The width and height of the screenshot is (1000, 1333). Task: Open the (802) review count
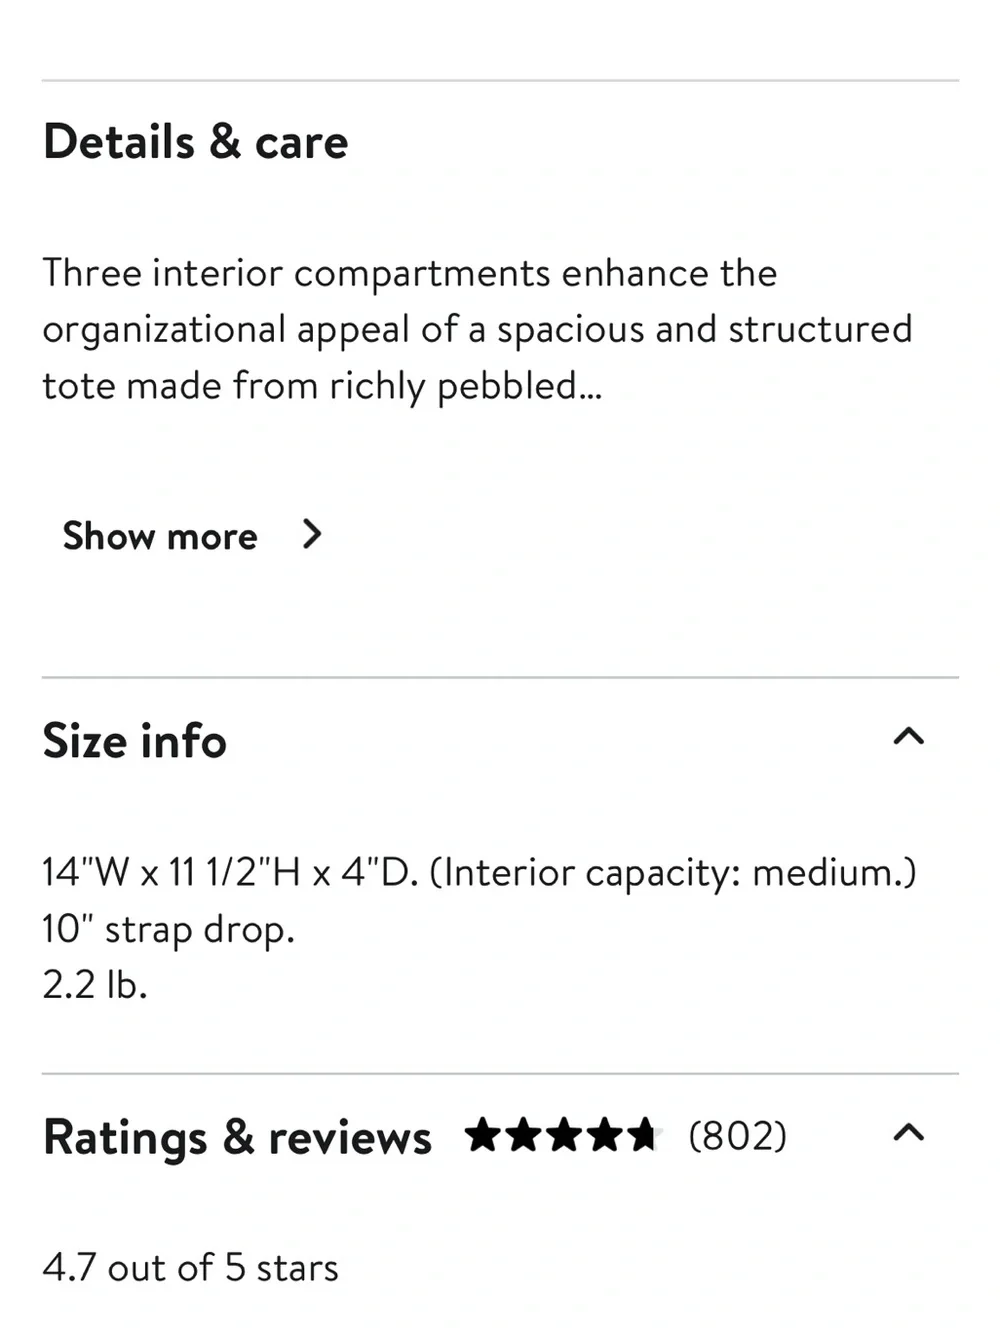point(738,1136)
